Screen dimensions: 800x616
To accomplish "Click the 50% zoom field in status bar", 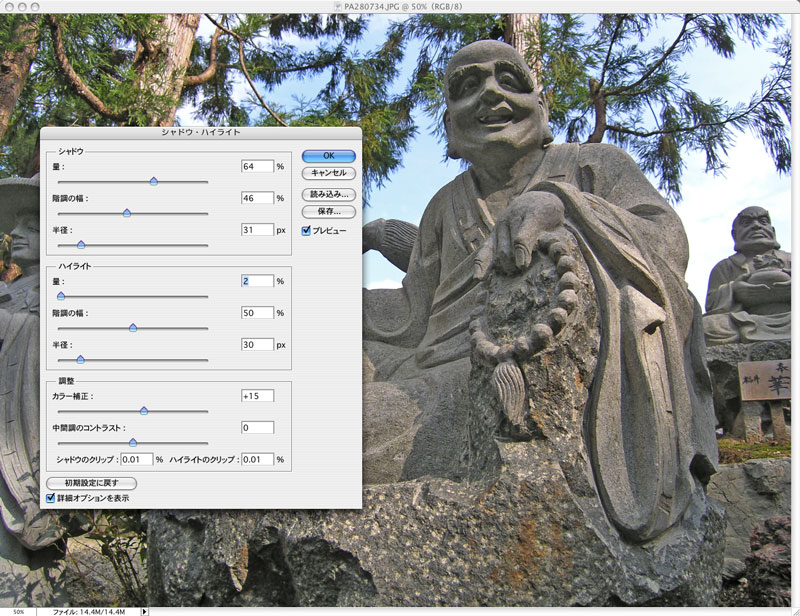I will pos(18,610).
